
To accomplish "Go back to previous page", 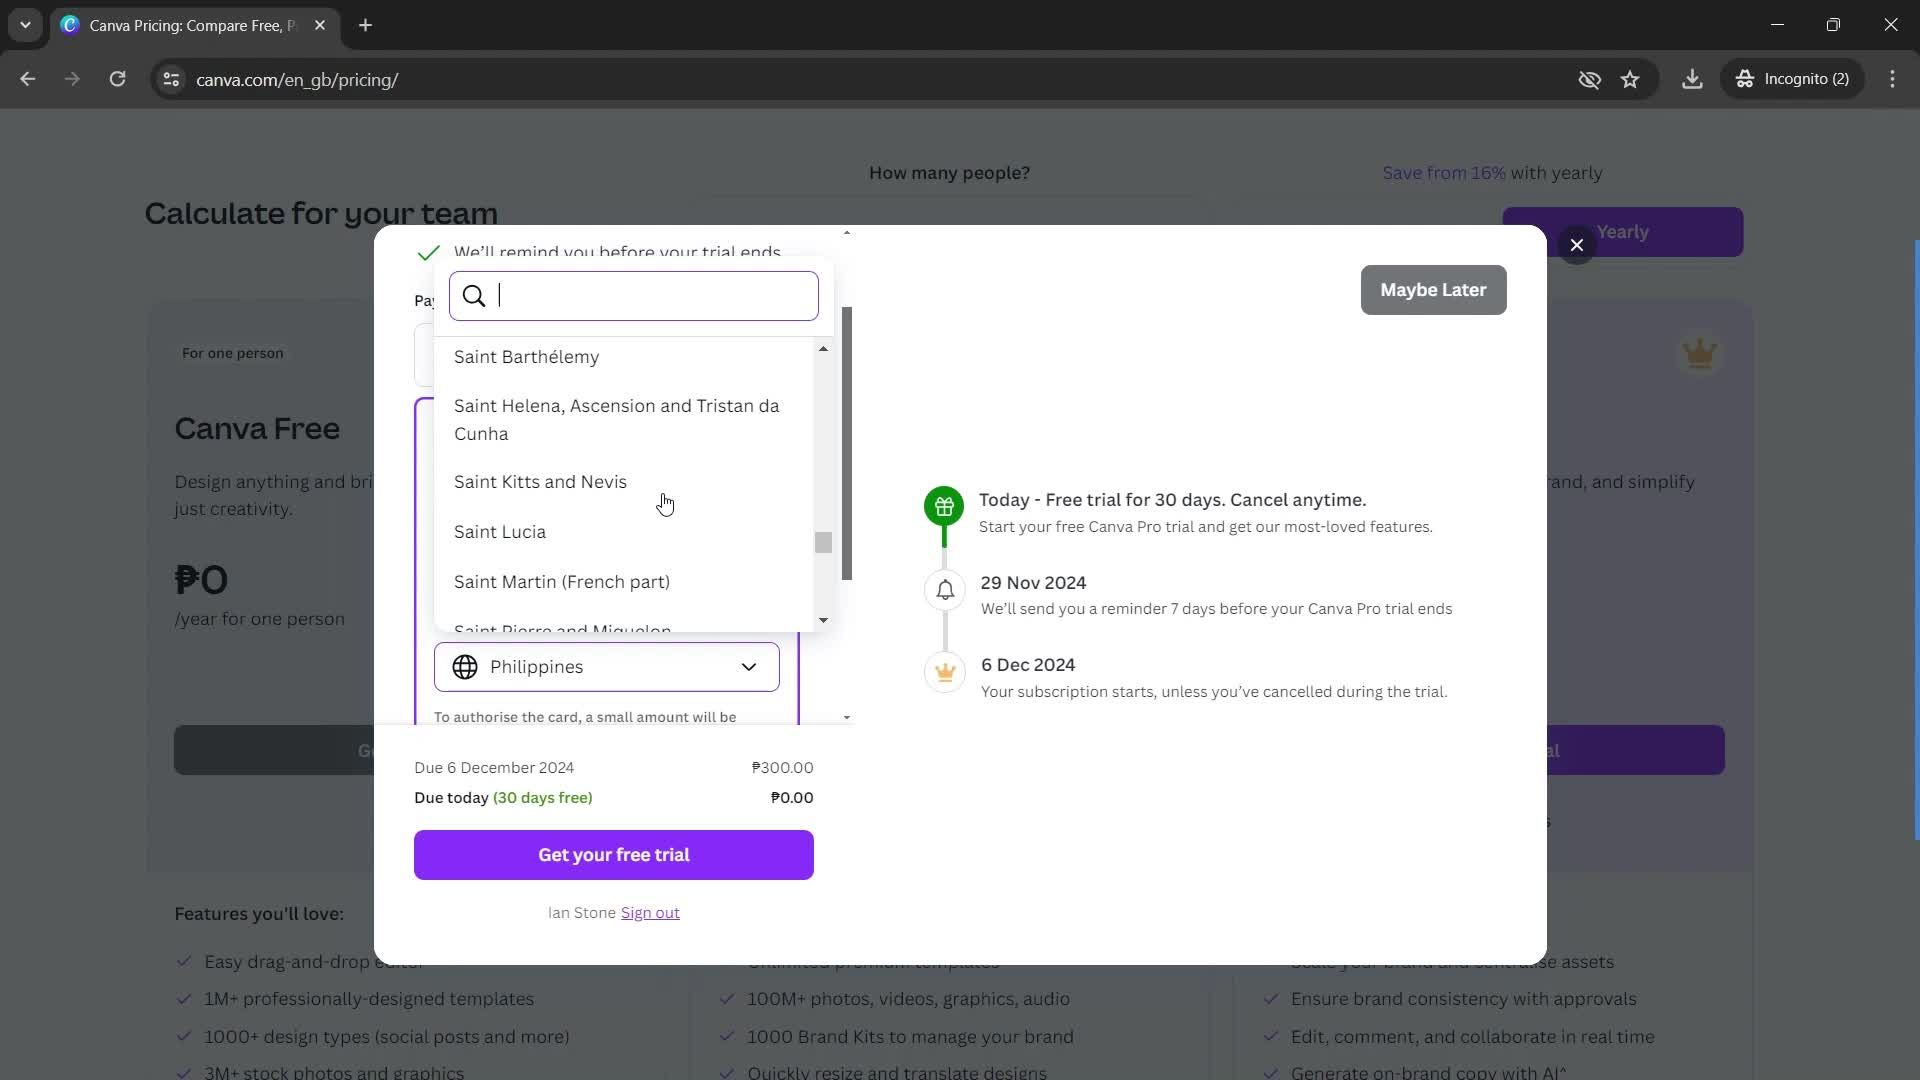I will click(28, 79).
